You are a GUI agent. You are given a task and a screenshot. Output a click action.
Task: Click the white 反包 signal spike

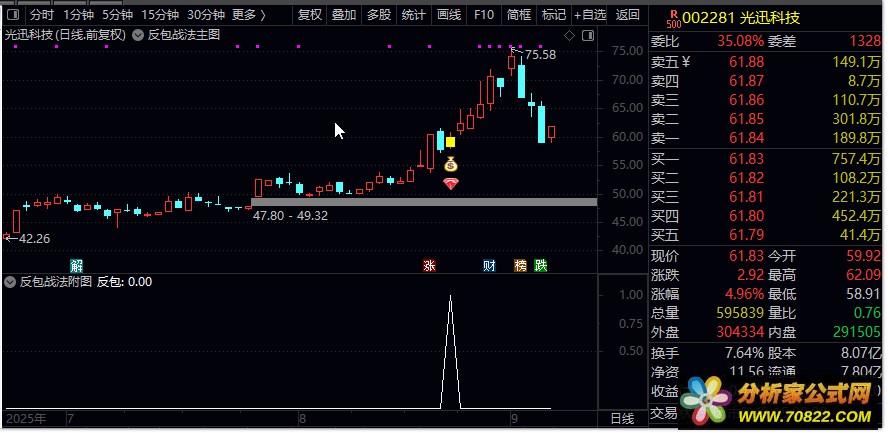point(450,351)
